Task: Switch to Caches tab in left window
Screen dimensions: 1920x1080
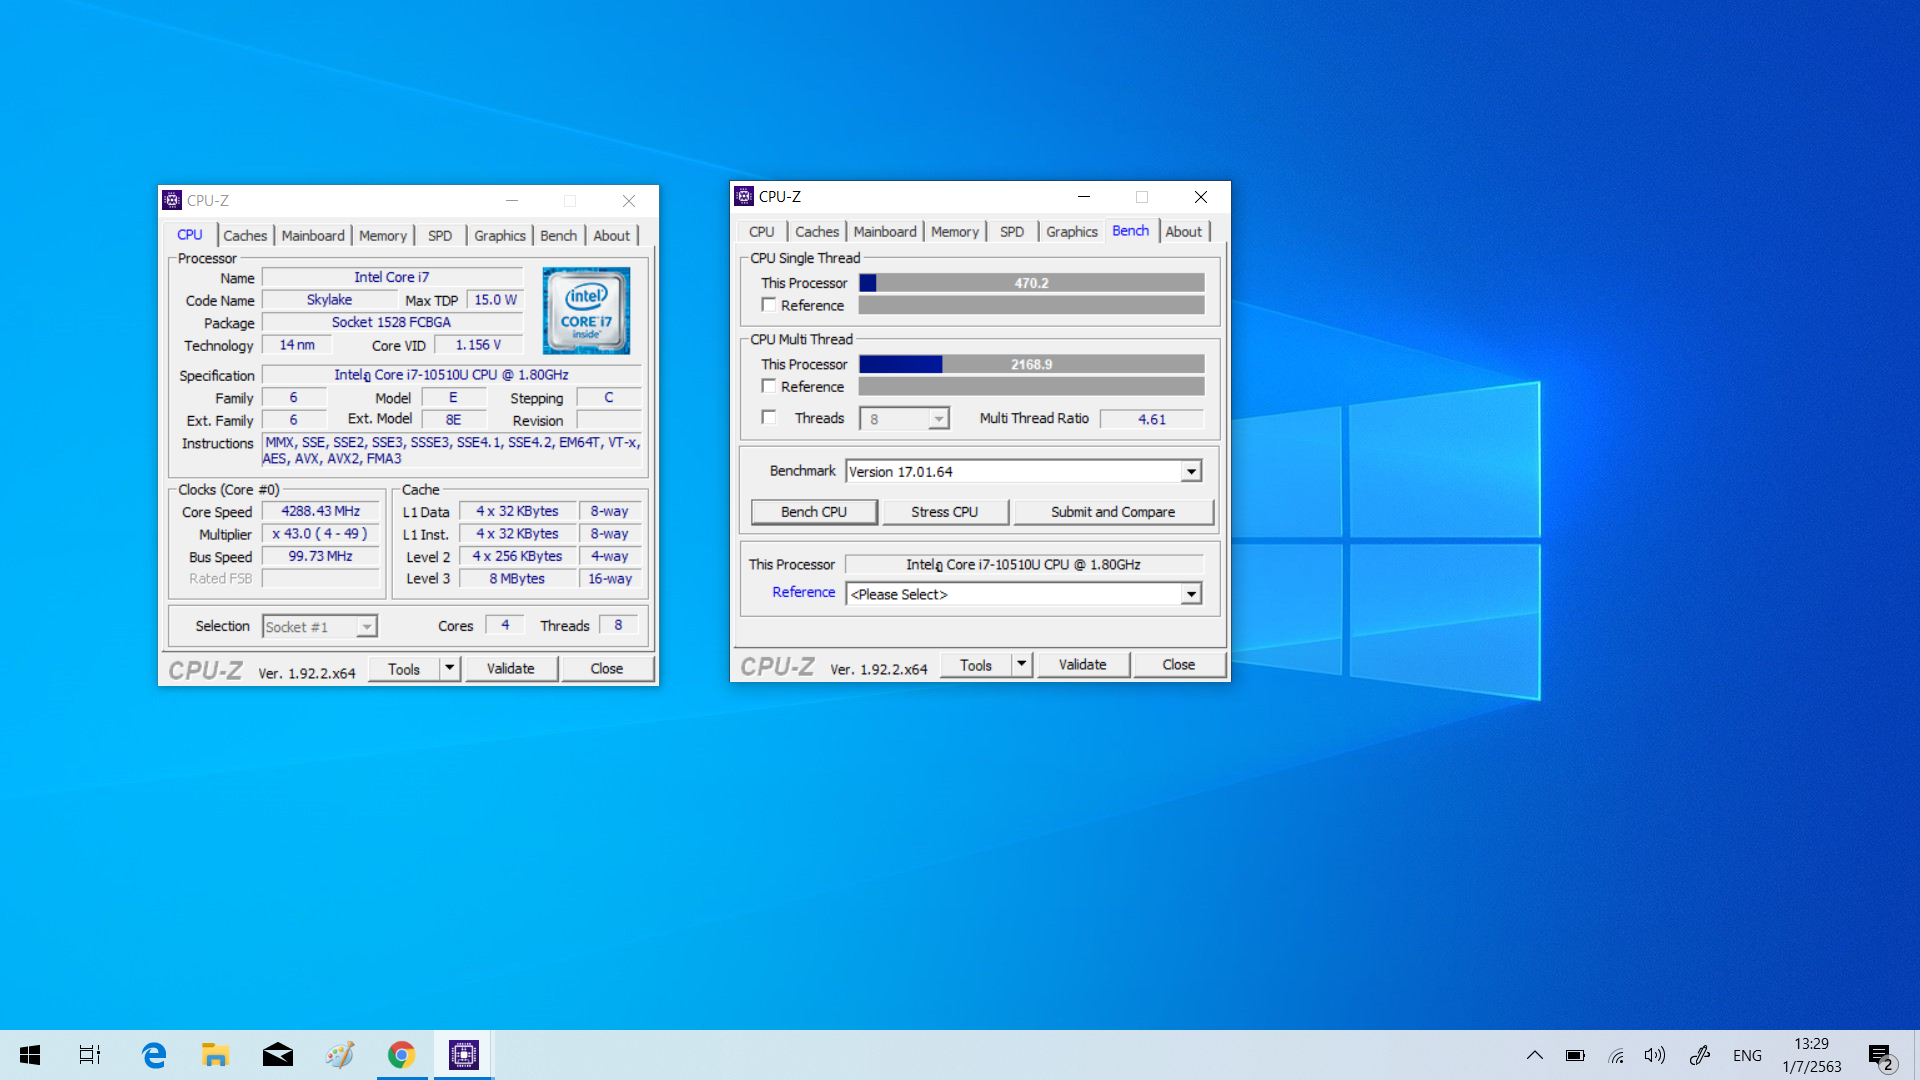Action: coord(245,236)
